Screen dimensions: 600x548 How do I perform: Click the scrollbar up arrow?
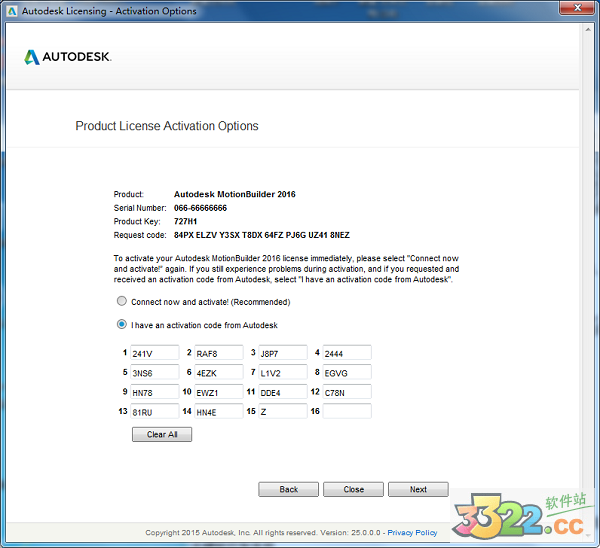588,30
